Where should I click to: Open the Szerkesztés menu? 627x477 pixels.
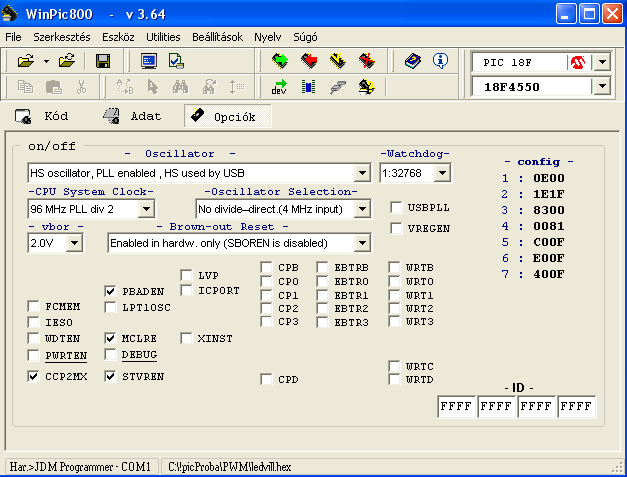(x=62, y=37)
